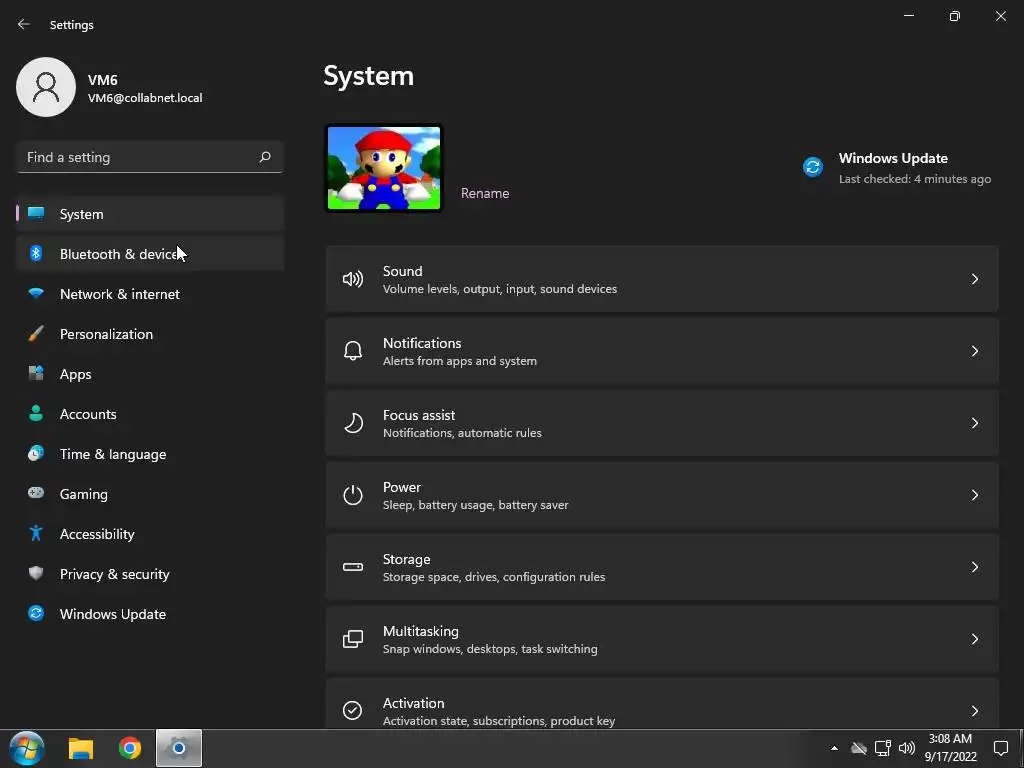Click the Windows Update sync icon at top right

(812, 167)
